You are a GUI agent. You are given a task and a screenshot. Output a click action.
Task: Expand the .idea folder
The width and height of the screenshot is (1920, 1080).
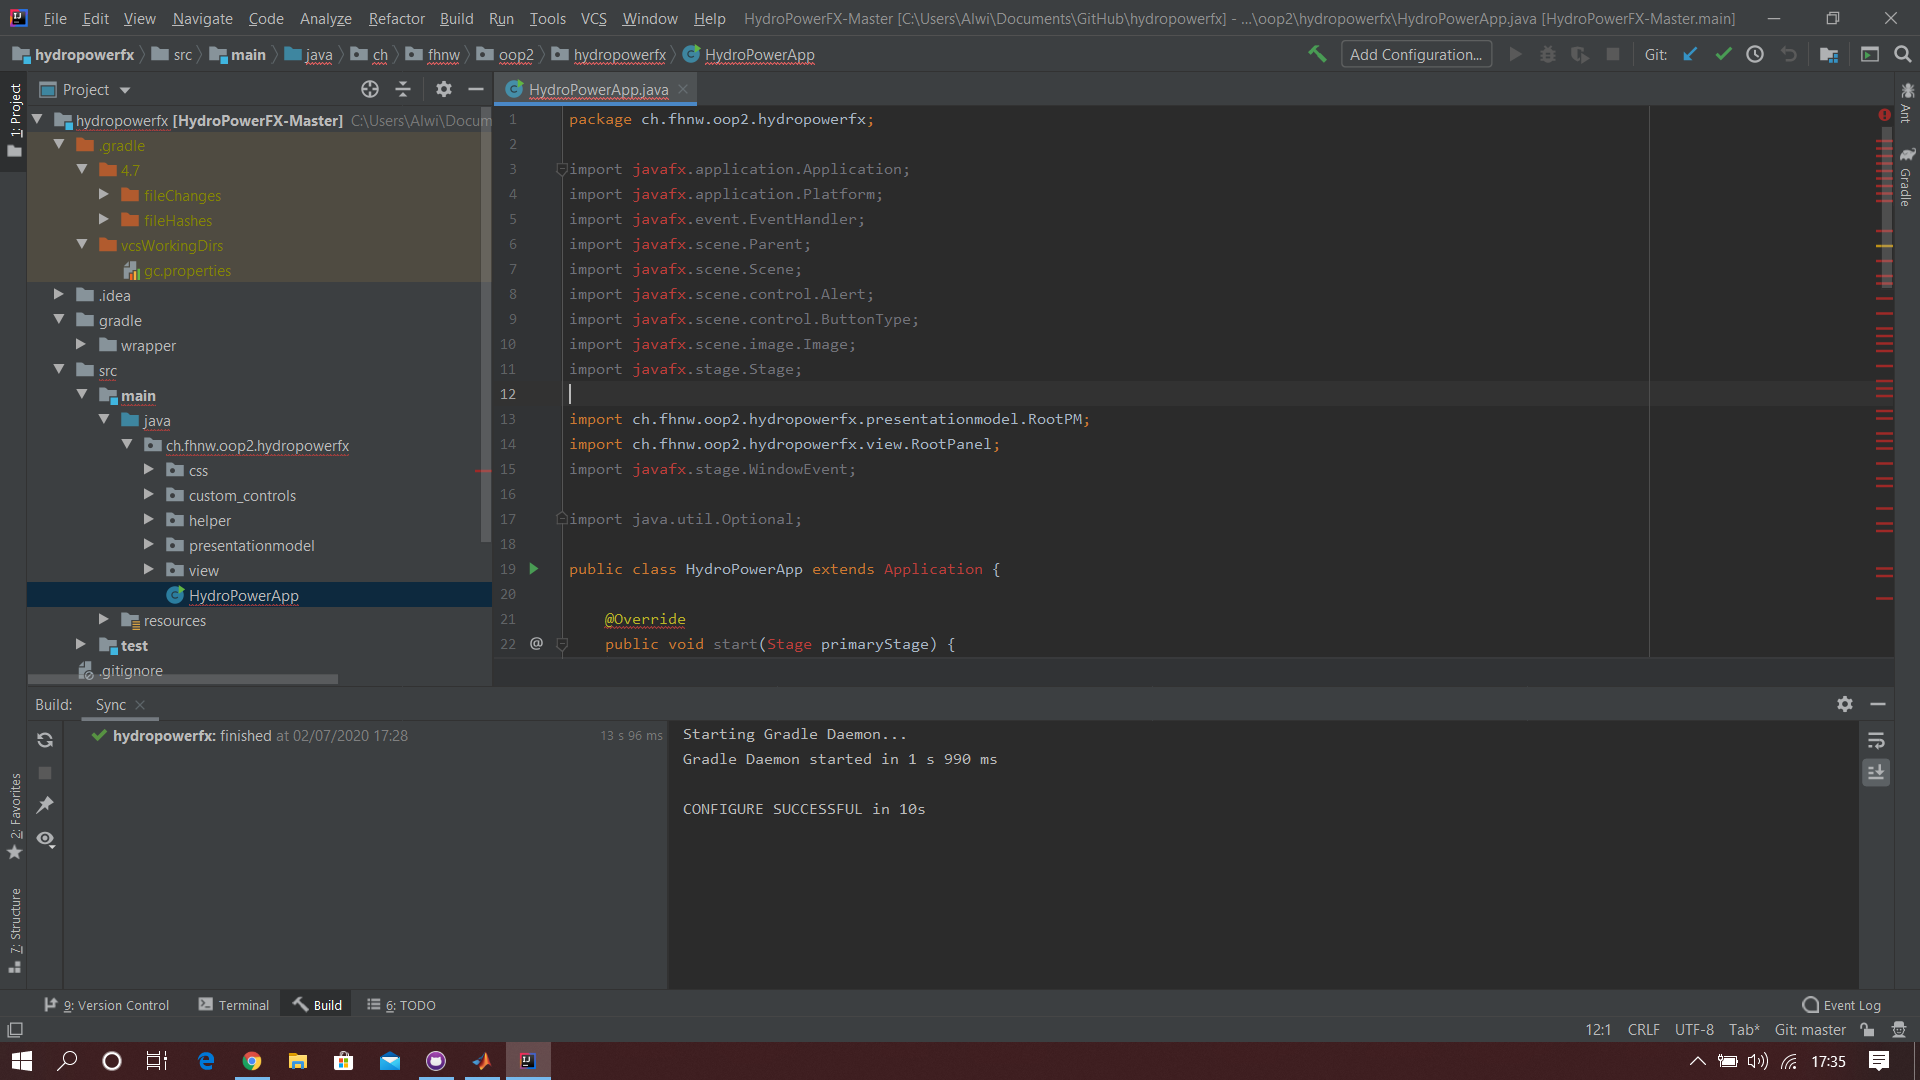point(59,295)
